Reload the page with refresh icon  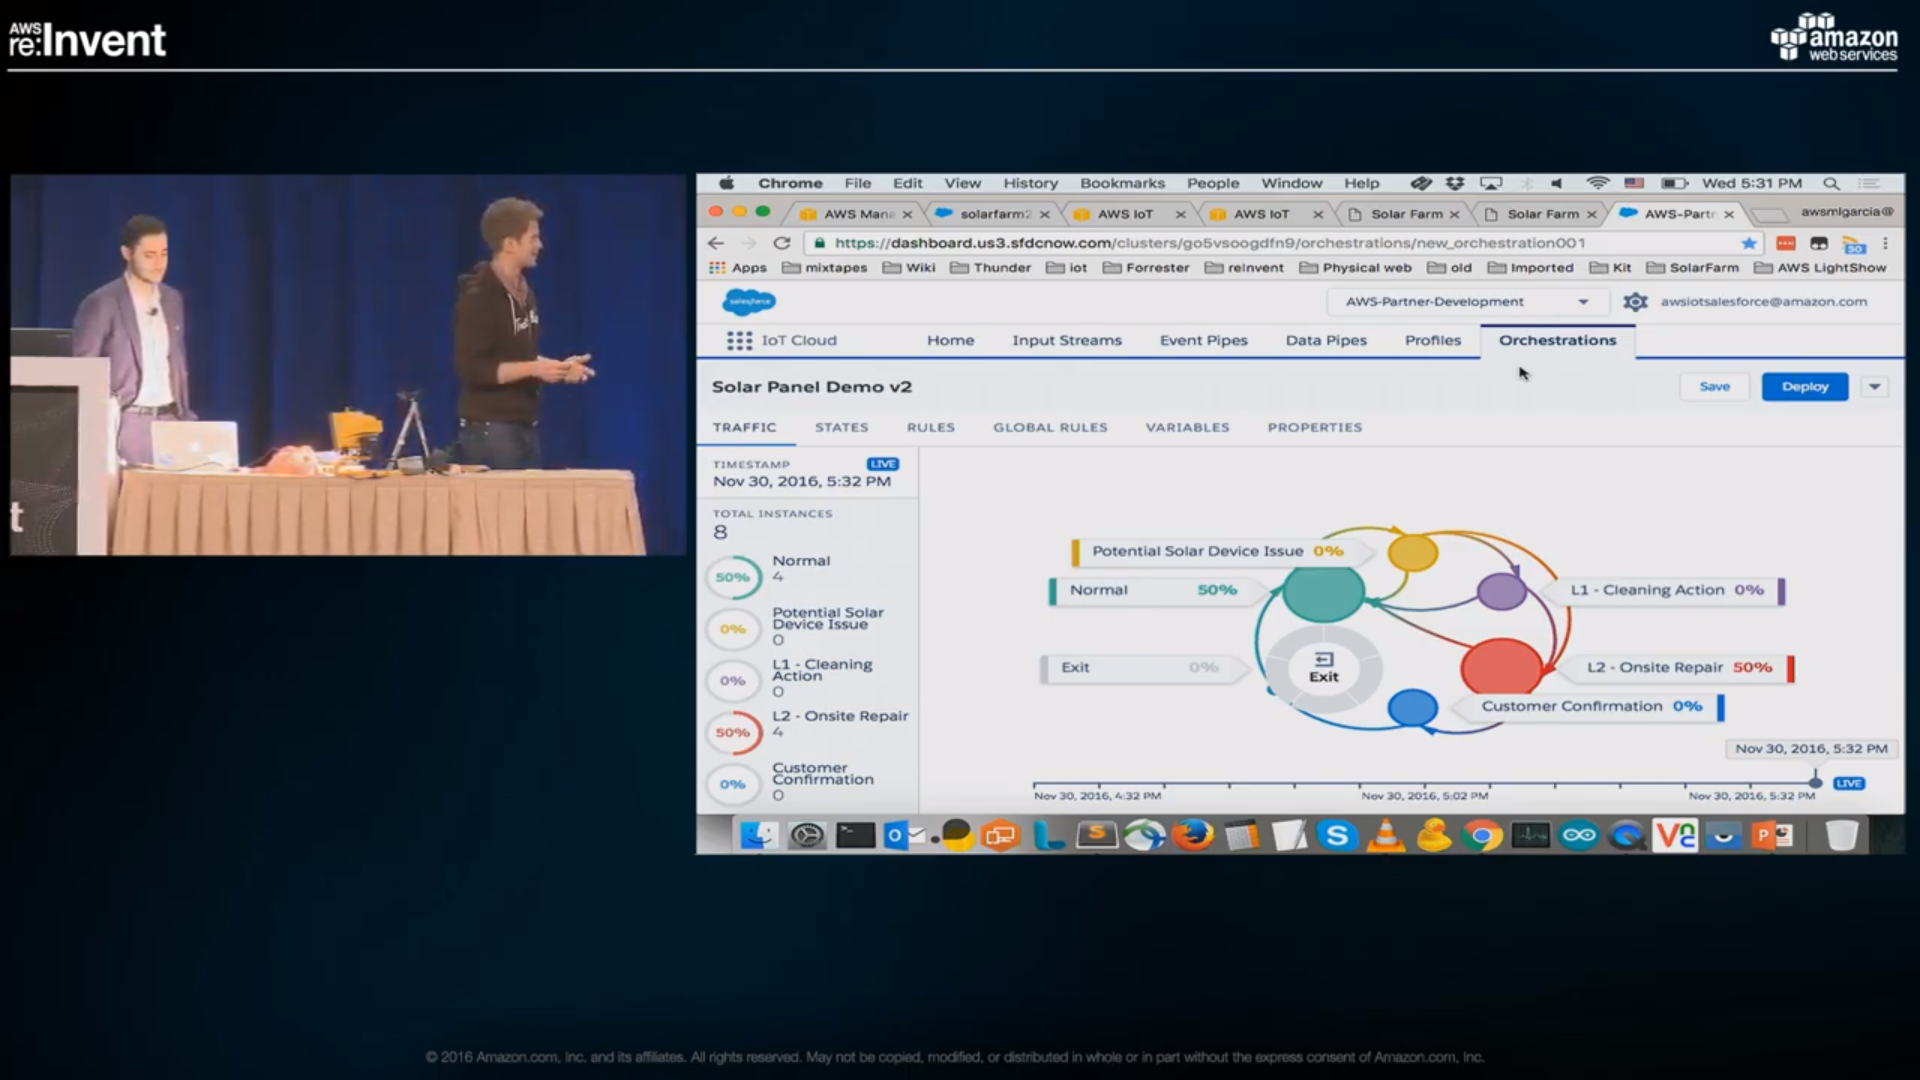[782, 243]
